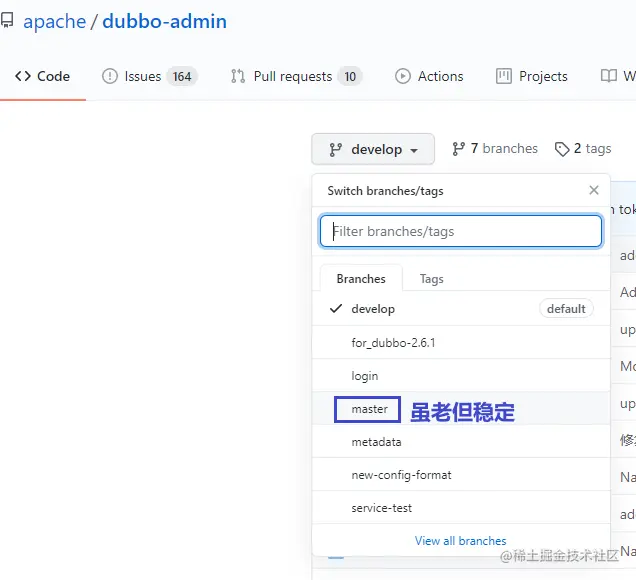Image resolution: width=636 pixels, height=580 pixels.
Task: Focus the Filter branches/tags input
Action: point(461,231)
